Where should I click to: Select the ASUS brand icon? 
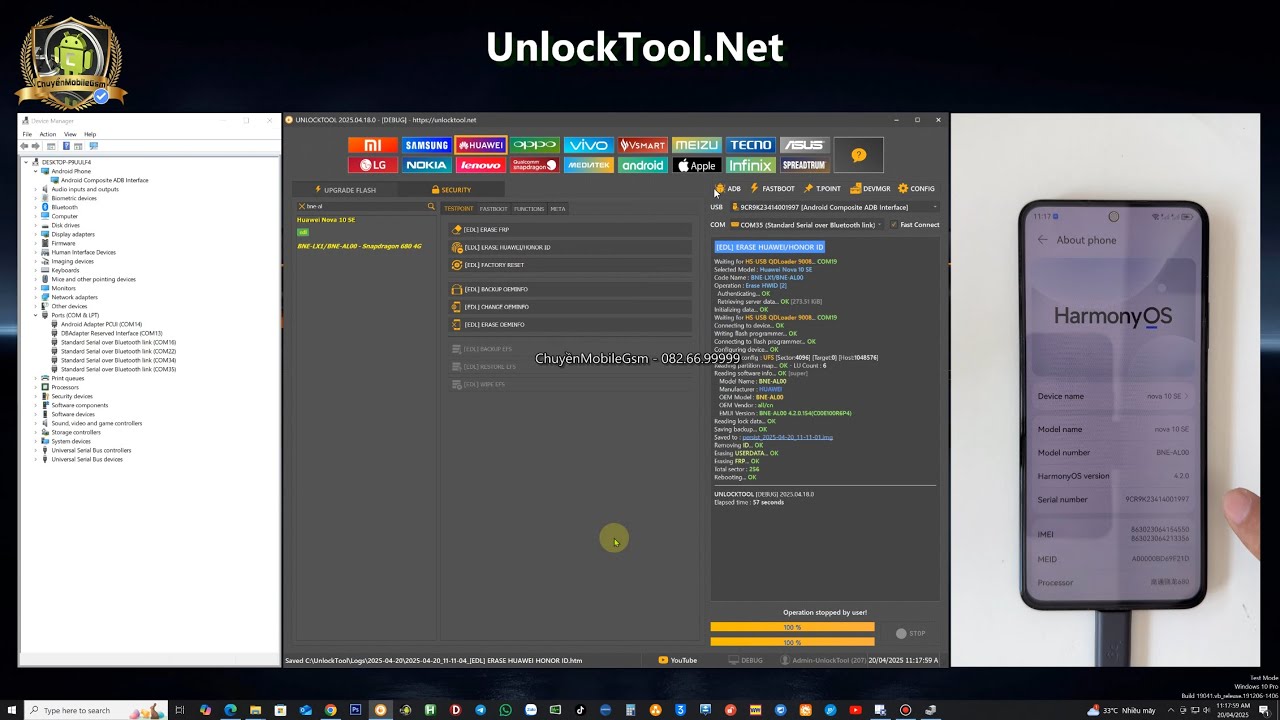coord(804,145)
